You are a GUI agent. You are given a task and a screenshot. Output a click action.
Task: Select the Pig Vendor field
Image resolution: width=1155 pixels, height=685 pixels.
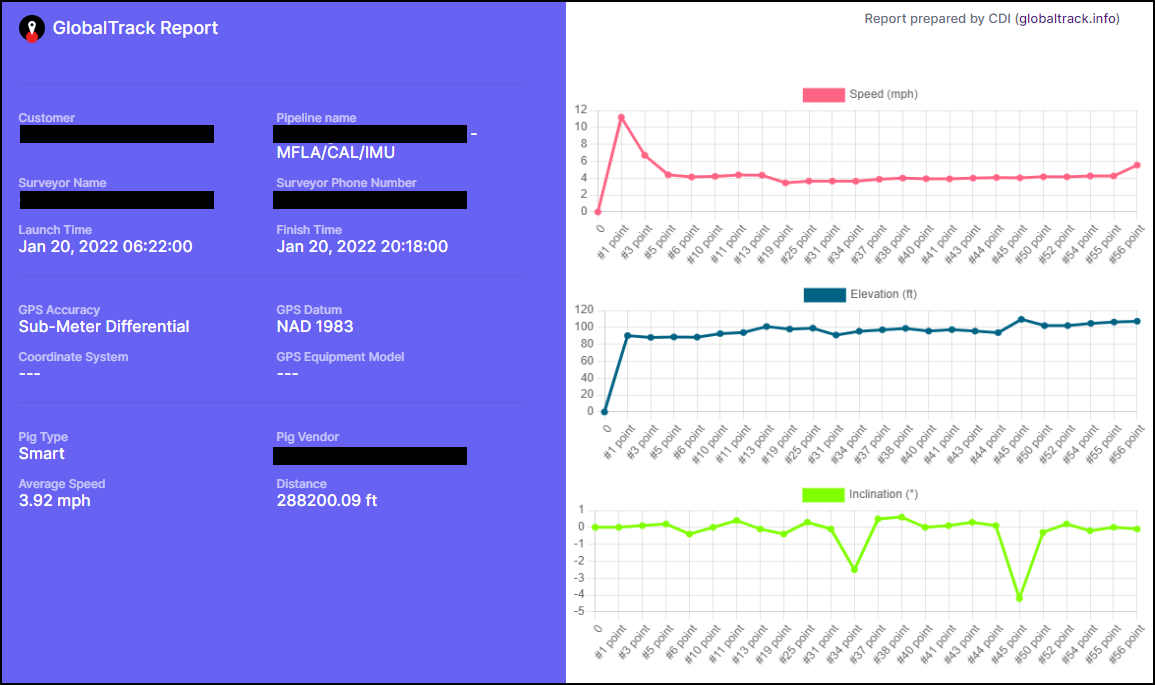point(370,456)
